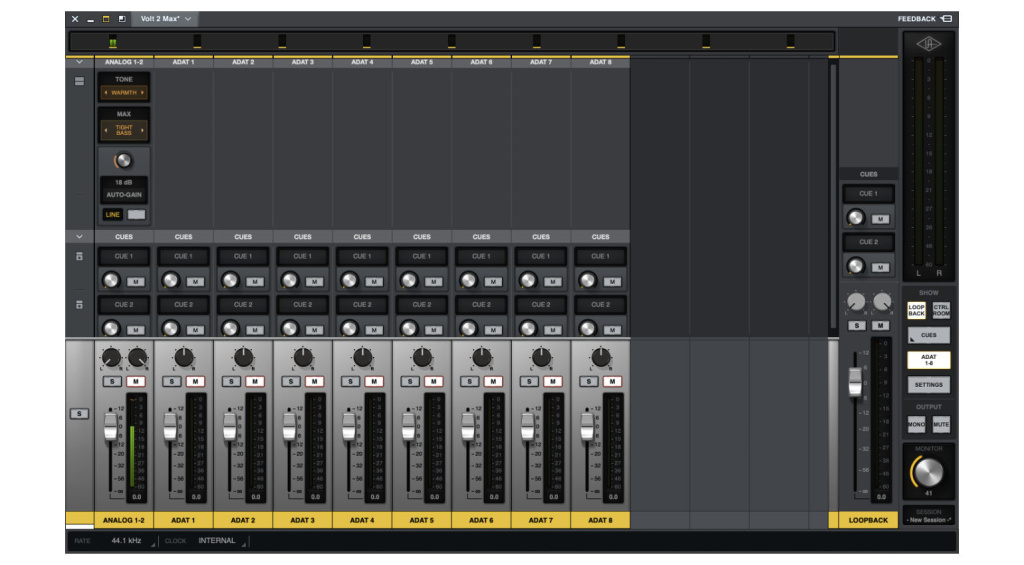
Task: Click the white split-view icon in title bar
Action: [x=122, y=19]
